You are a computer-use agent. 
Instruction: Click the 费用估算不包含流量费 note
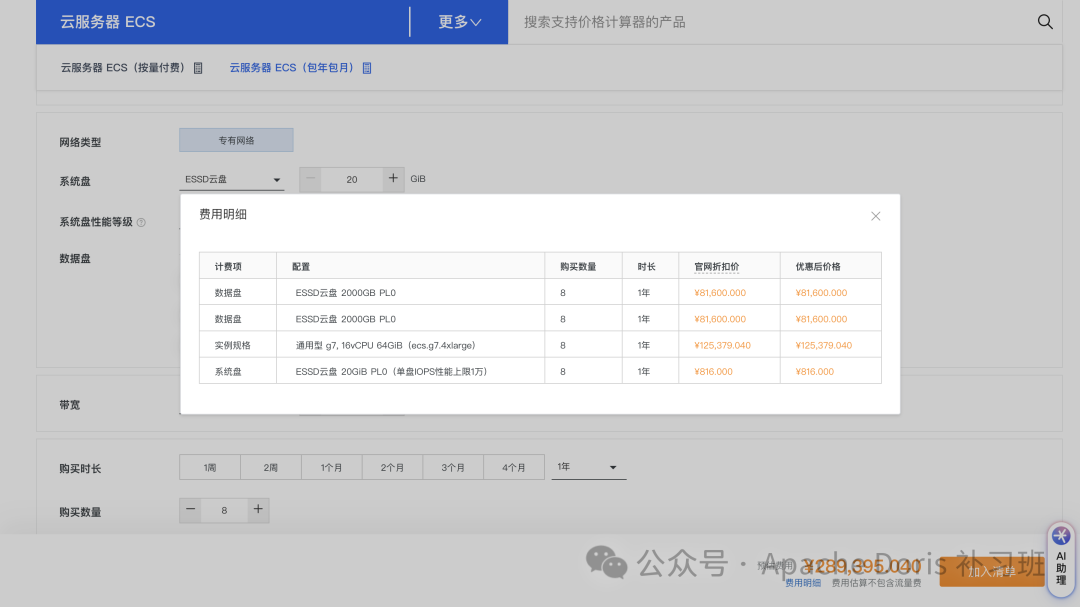coord(876,583)
